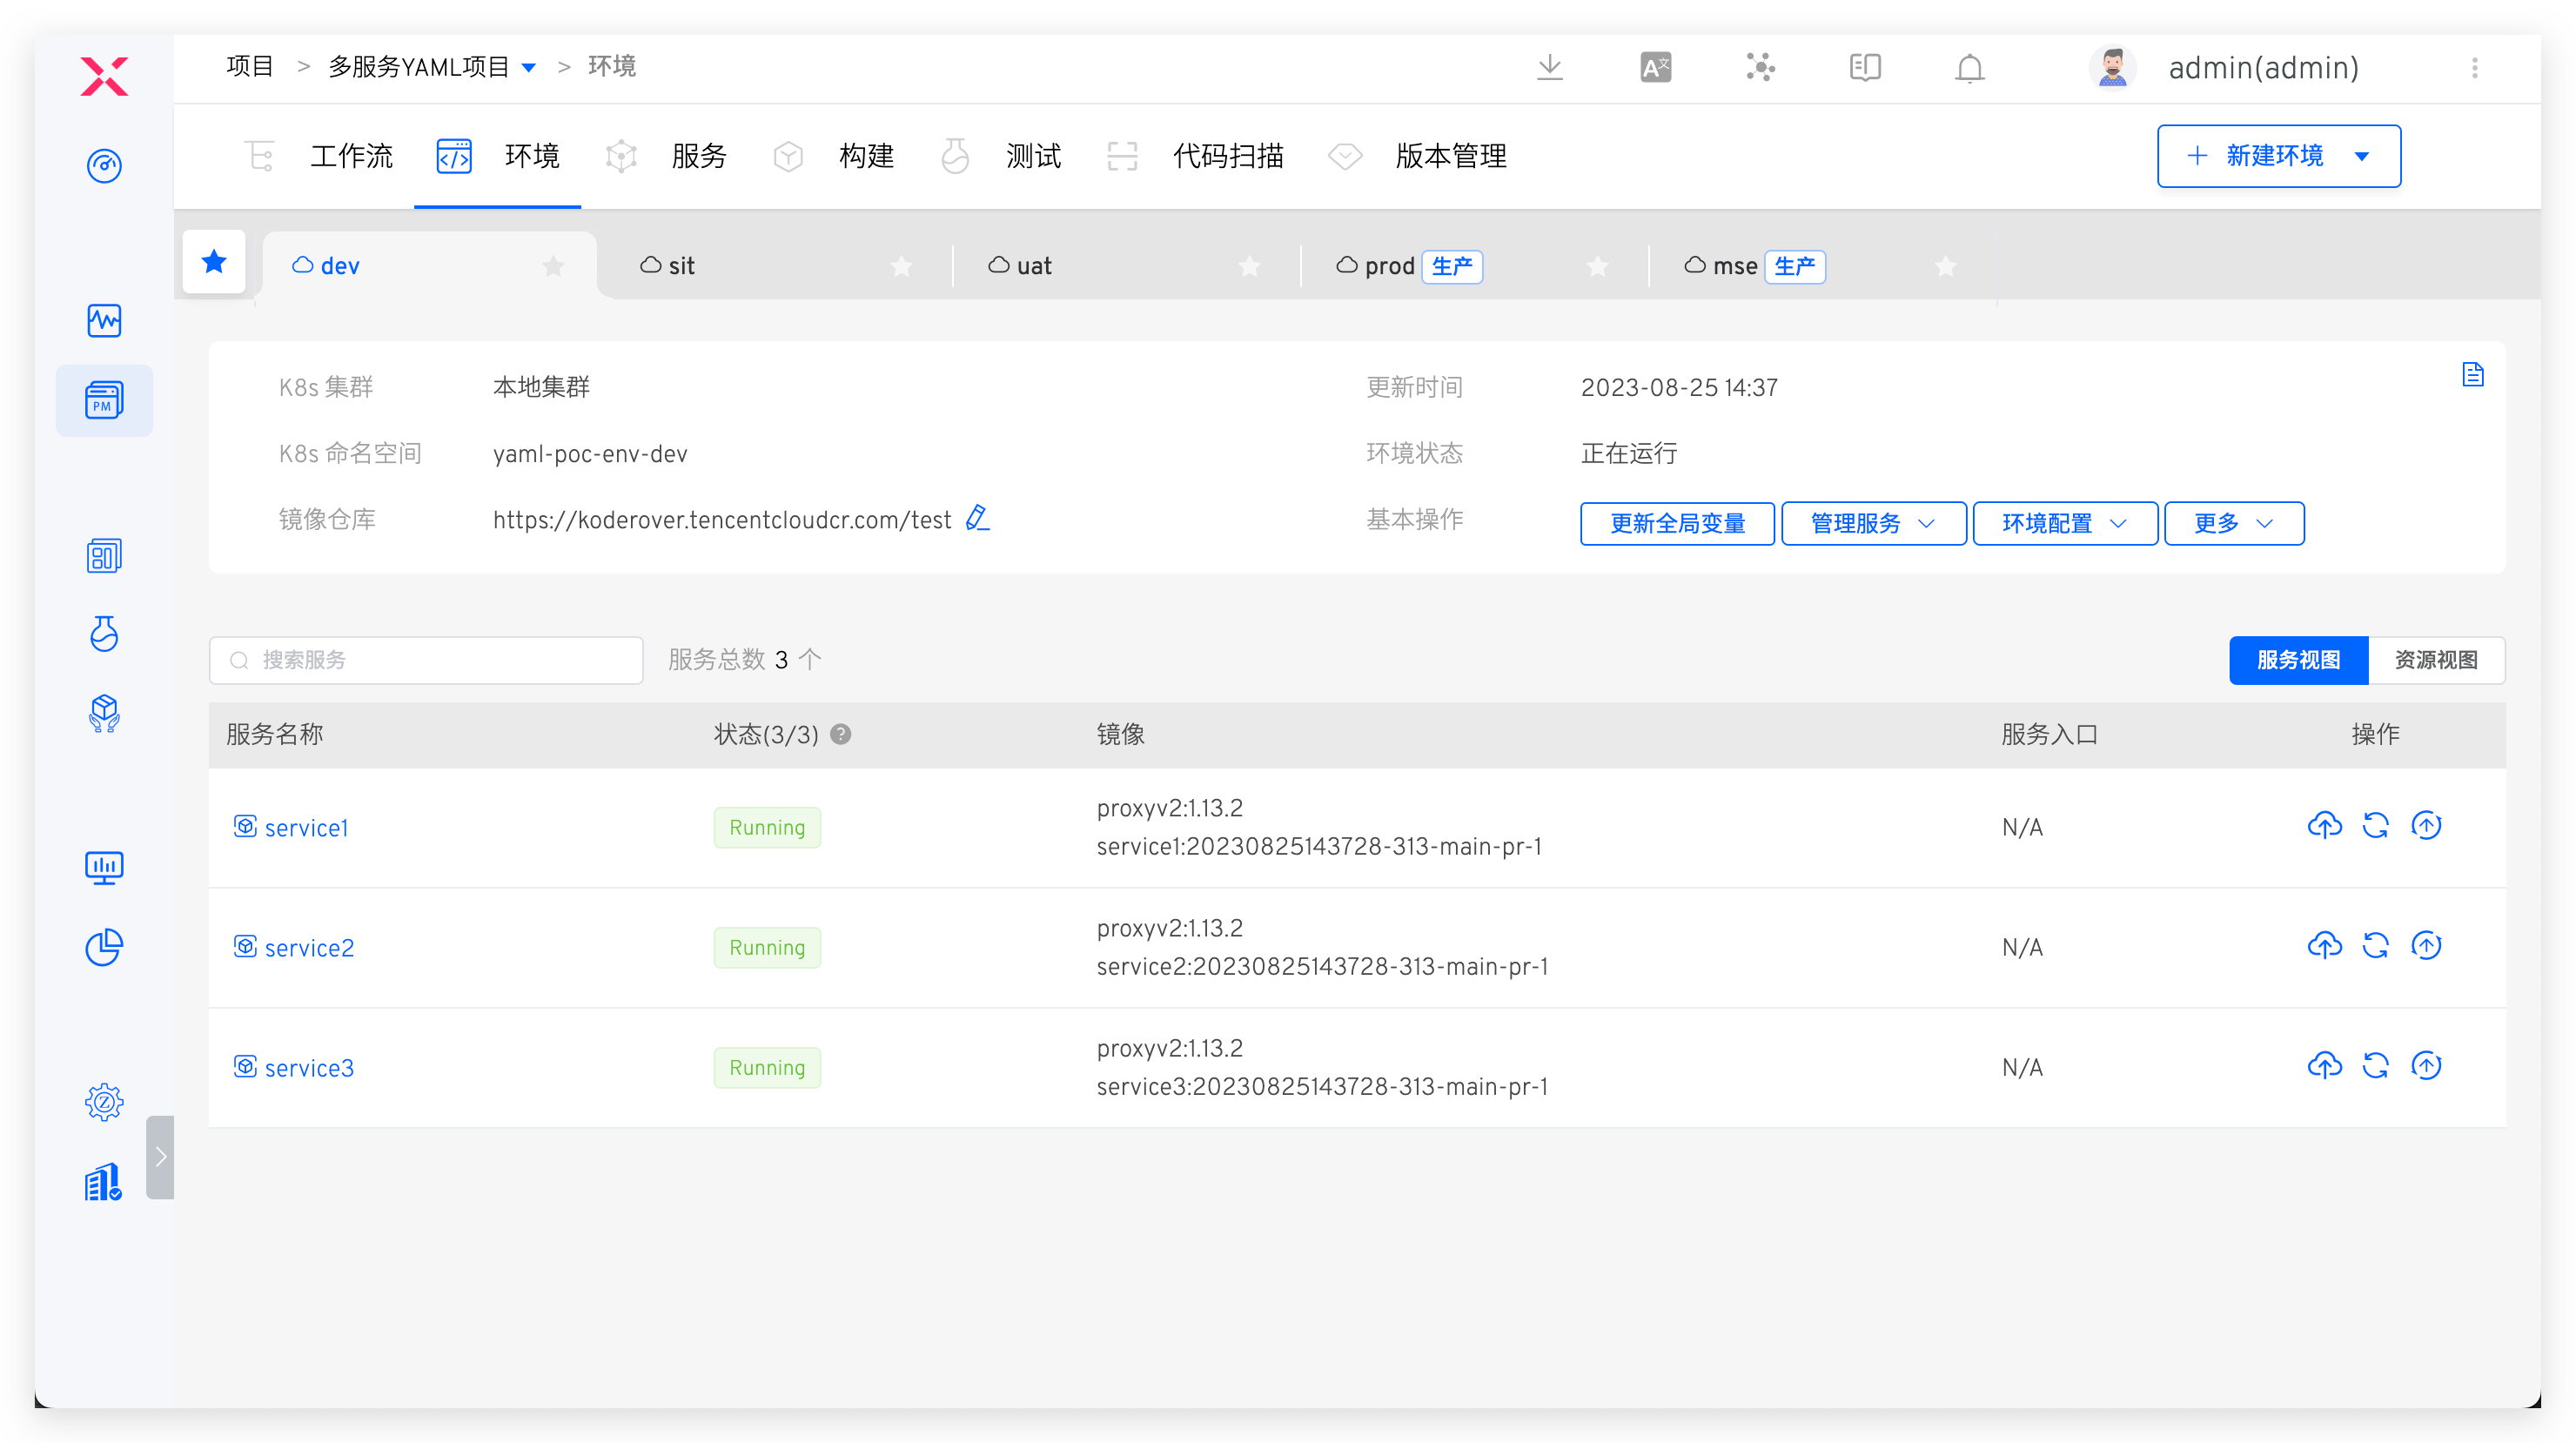Open the prod environment tab
This screenshot has height=1443, width=2576.
[x=1388, y=266]
